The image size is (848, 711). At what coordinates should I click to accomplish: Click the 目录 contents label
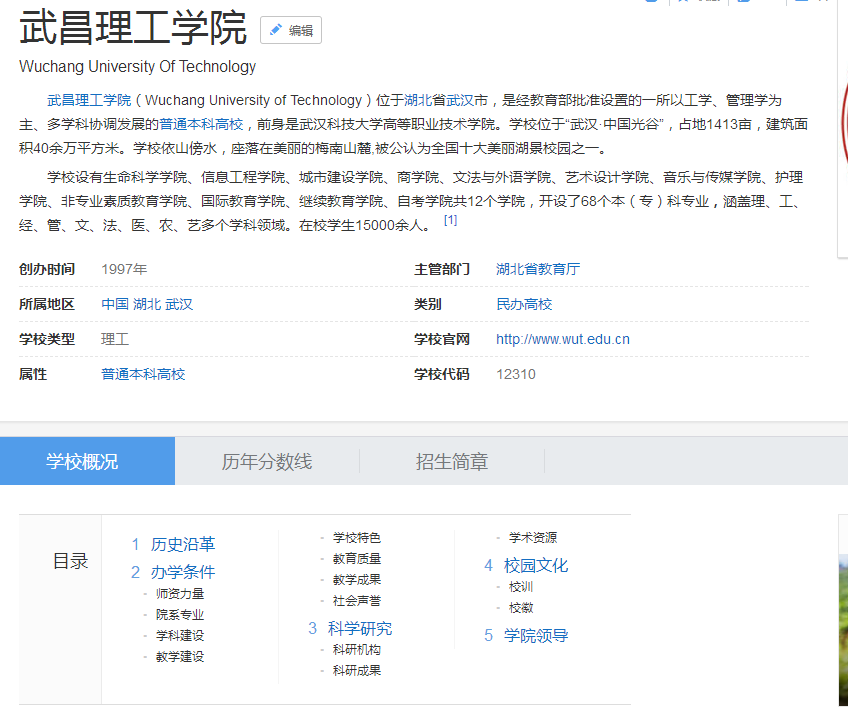pyautogui.click(x=70, y=561)
